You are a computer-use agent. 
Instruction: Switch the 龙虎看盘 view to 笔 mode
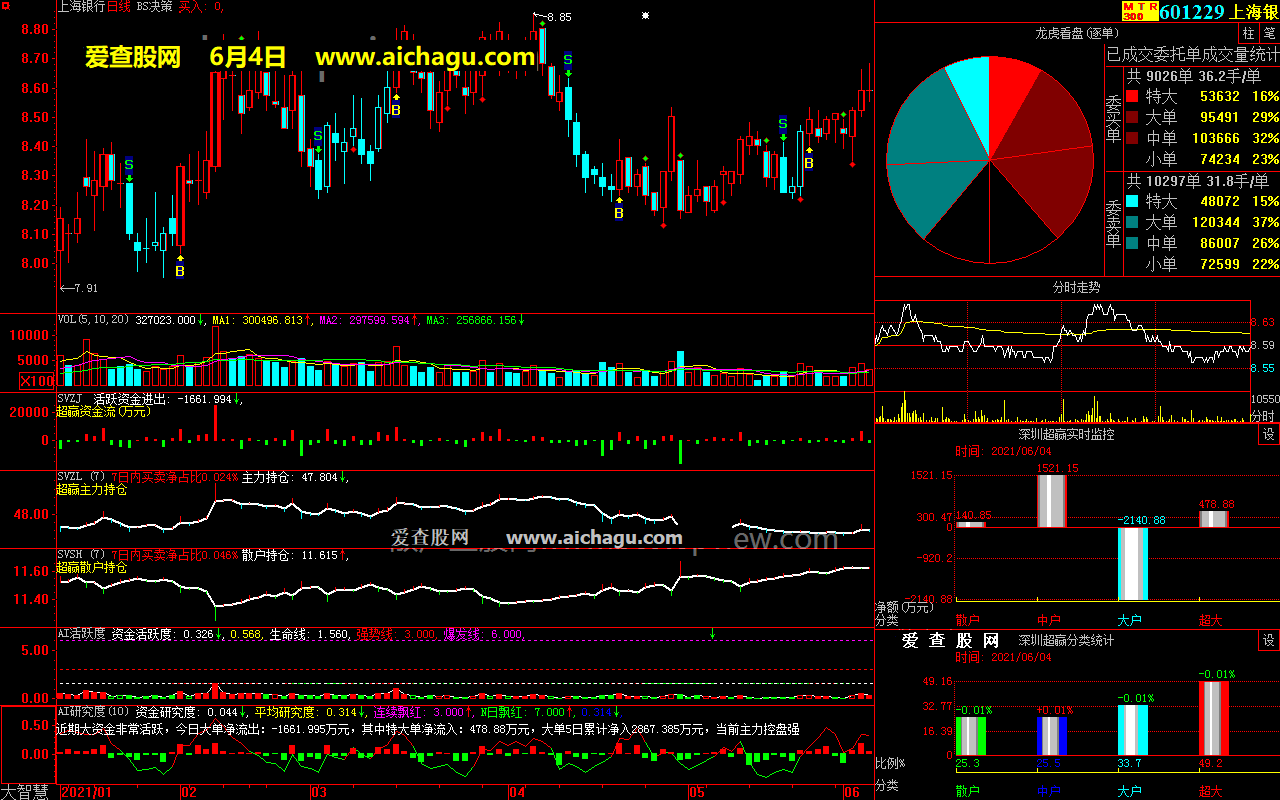click(x=1268, y=33)
